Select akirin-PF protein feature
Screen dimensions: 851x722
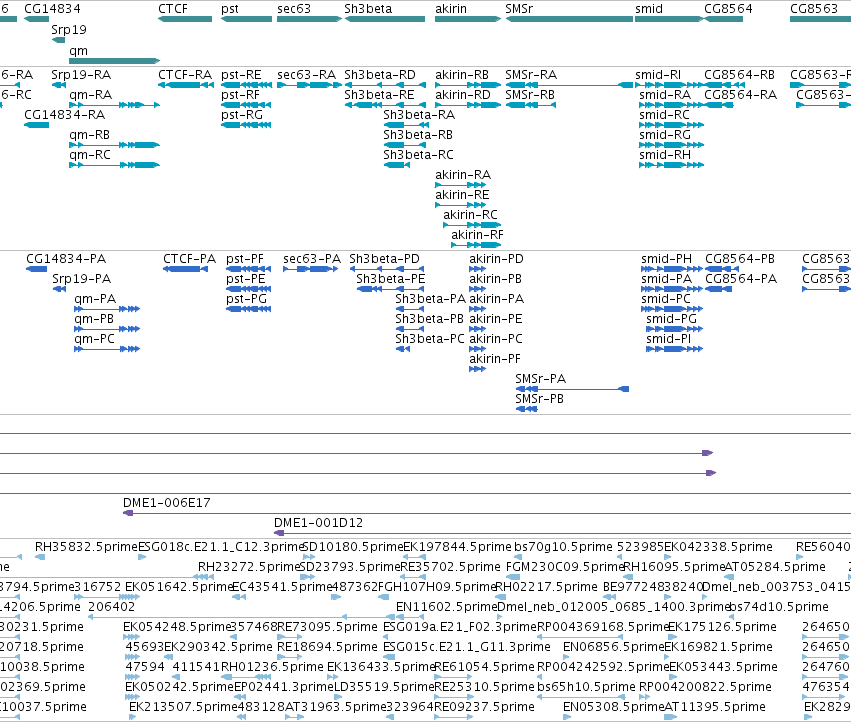click(477, 369)
